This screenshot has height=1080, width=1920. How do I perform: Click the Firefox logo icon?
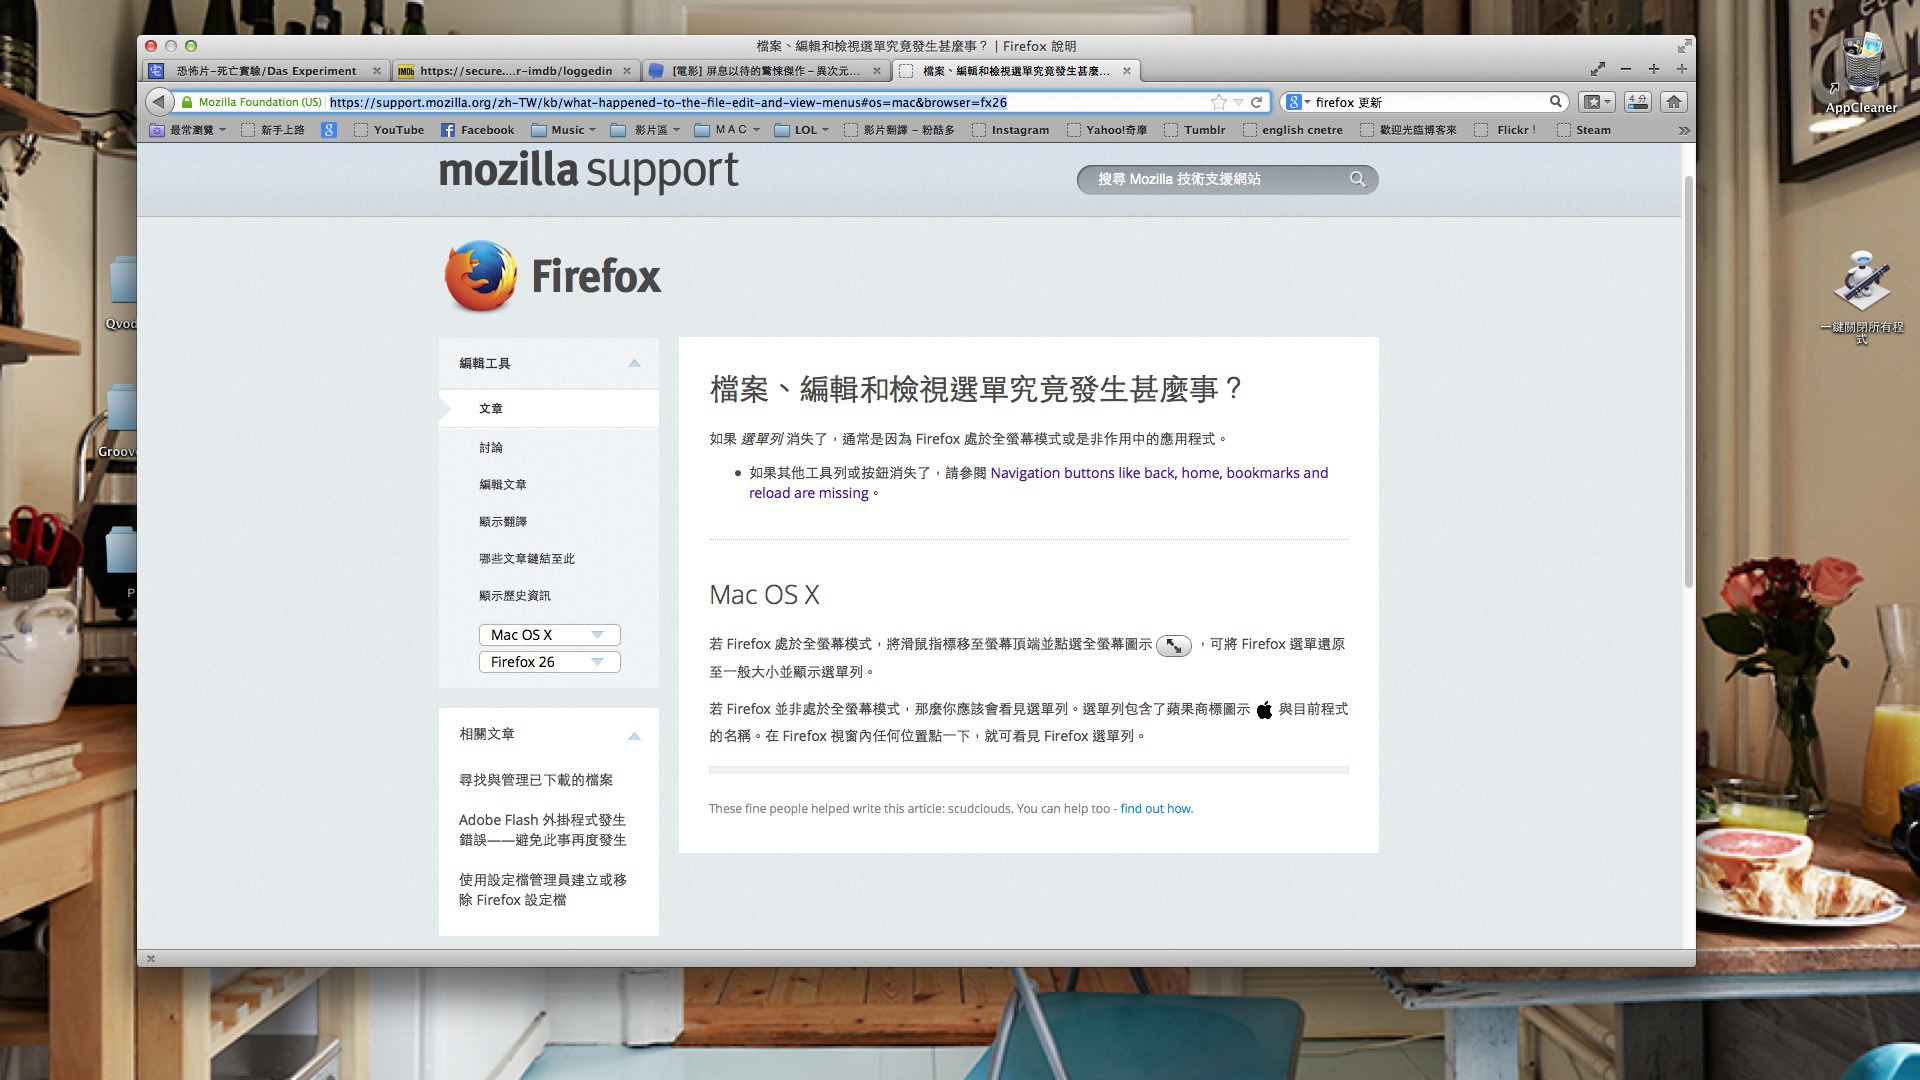pos(481,276)
